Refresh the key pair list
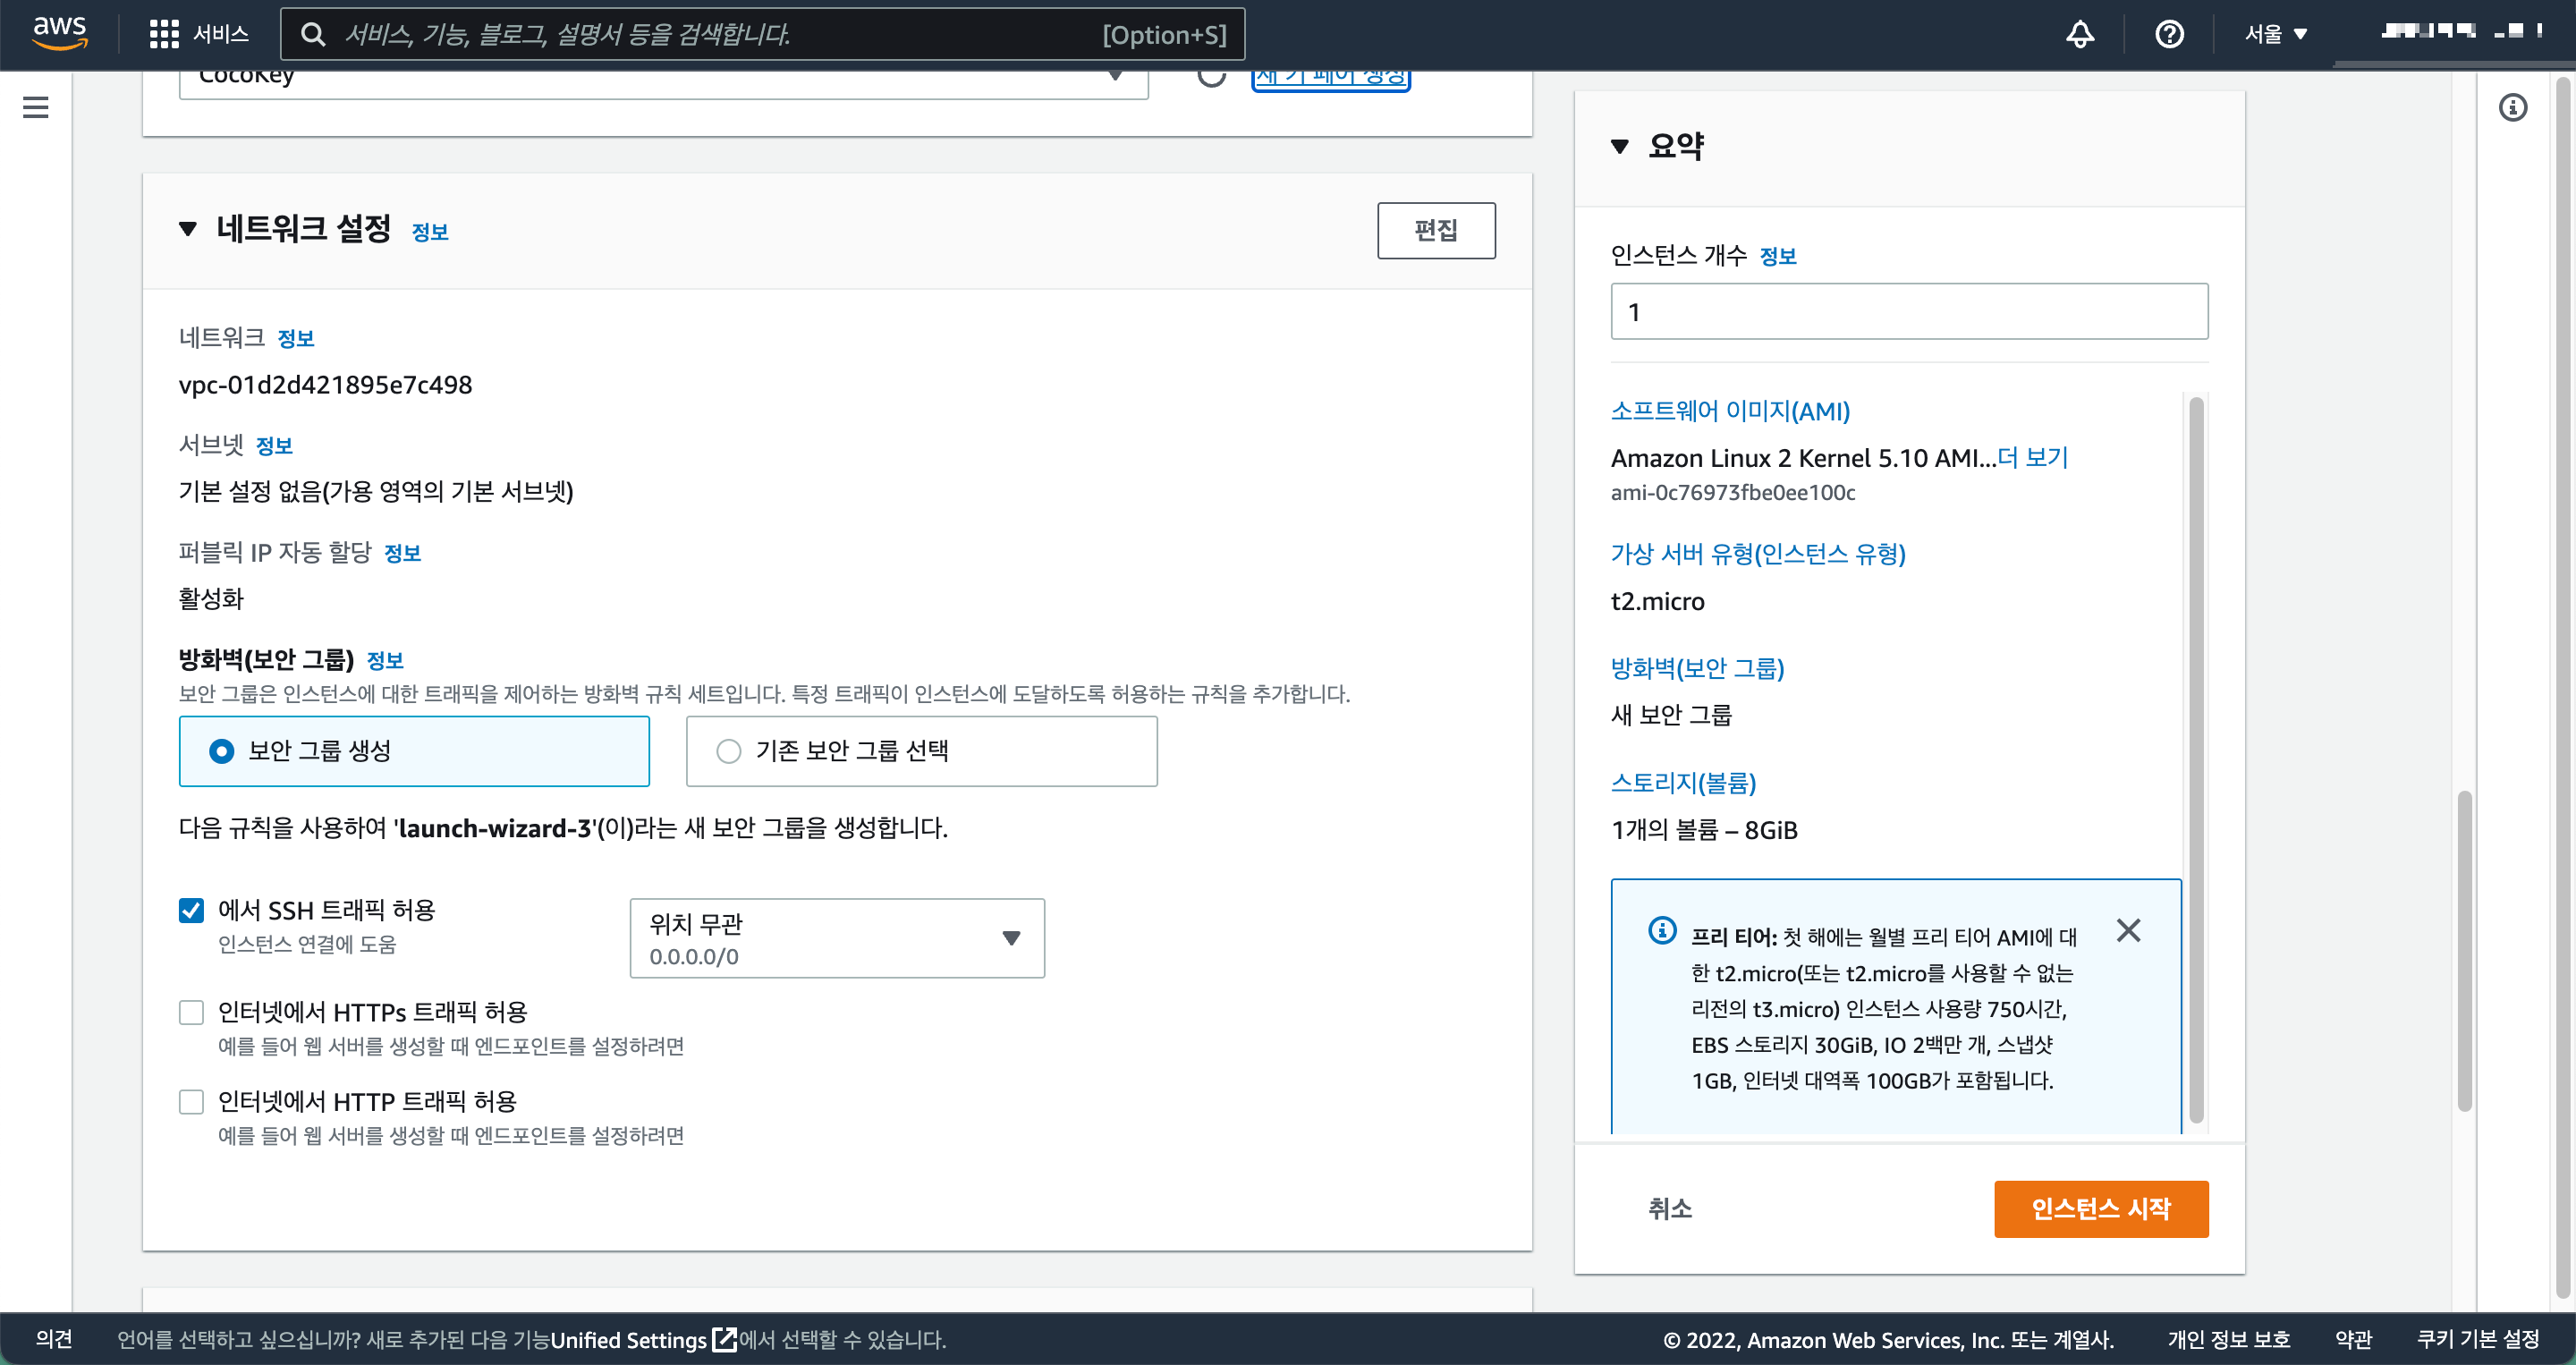 pos(1211,76)
